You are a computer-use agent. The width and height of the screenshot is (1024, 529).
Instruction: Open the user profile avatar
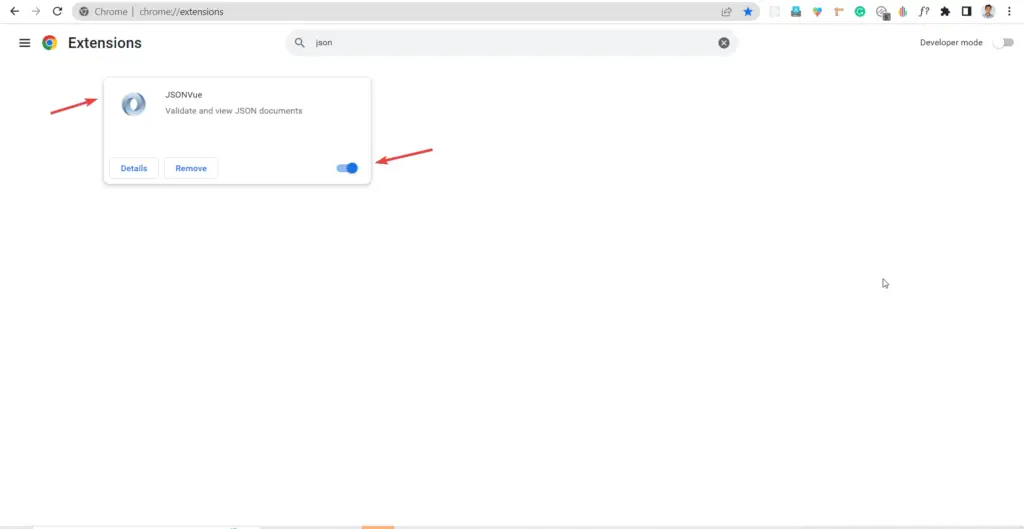pyautogui.click(x=988, y=11)
